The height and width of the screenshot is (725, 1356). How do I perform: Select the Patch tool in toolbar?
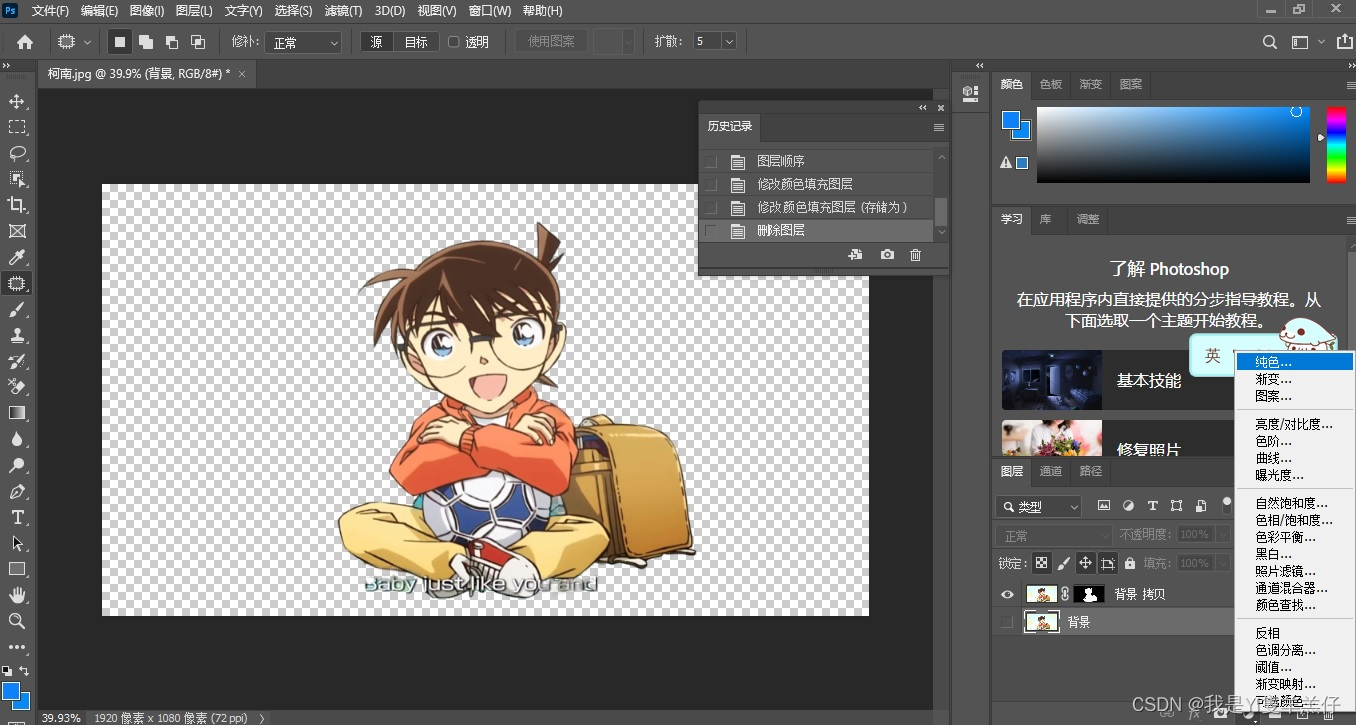tap(17, 284)
